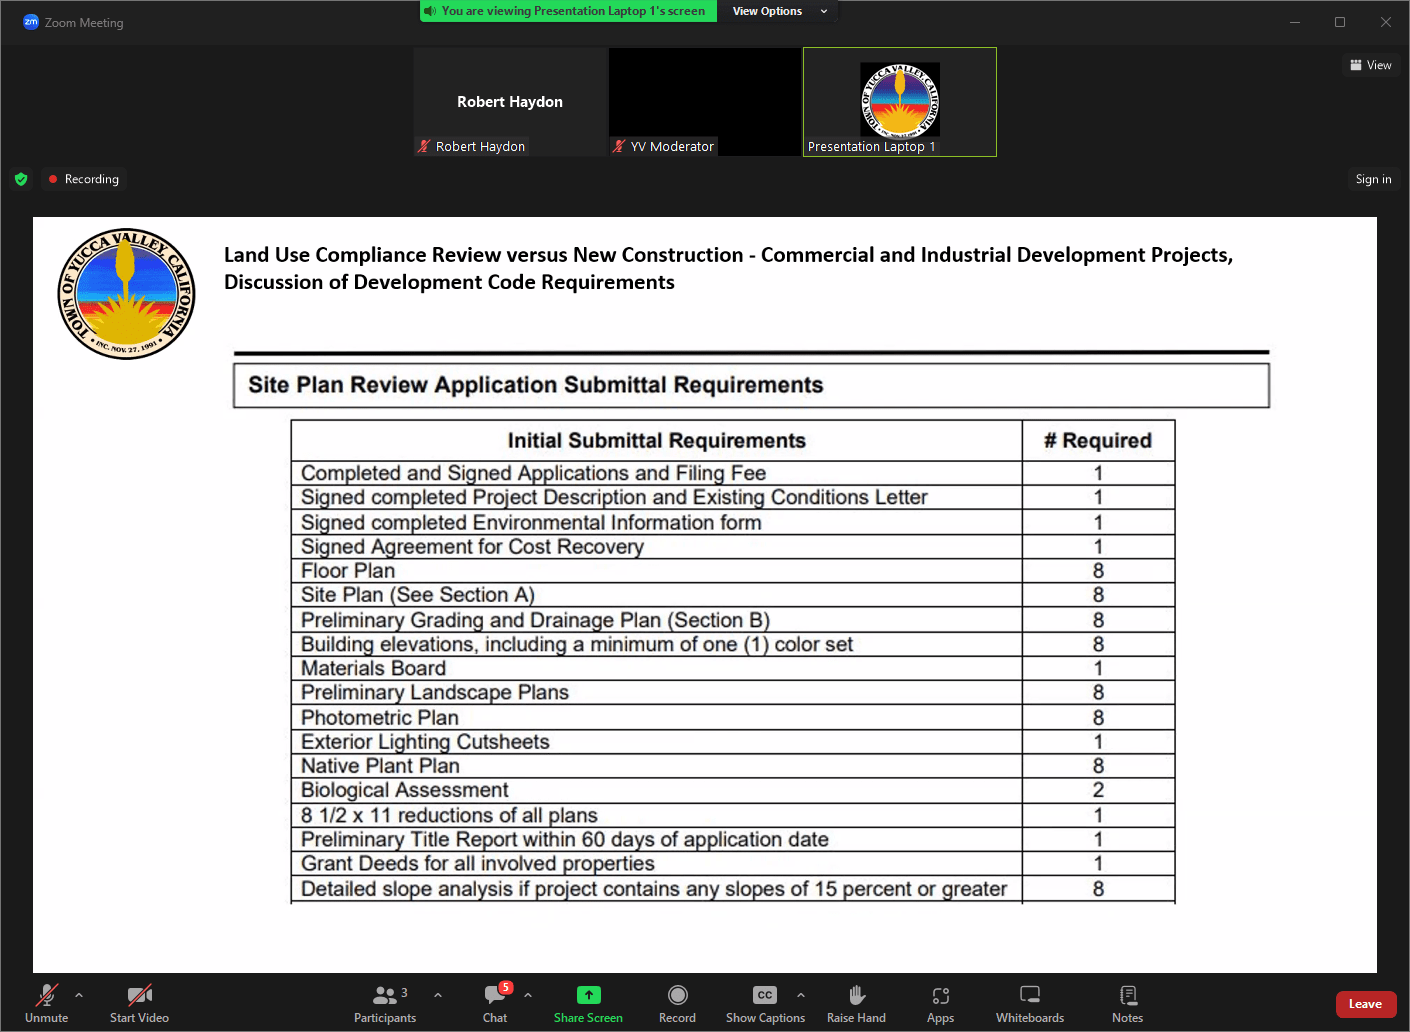Expand the captions options arrow

pos(800,995)
